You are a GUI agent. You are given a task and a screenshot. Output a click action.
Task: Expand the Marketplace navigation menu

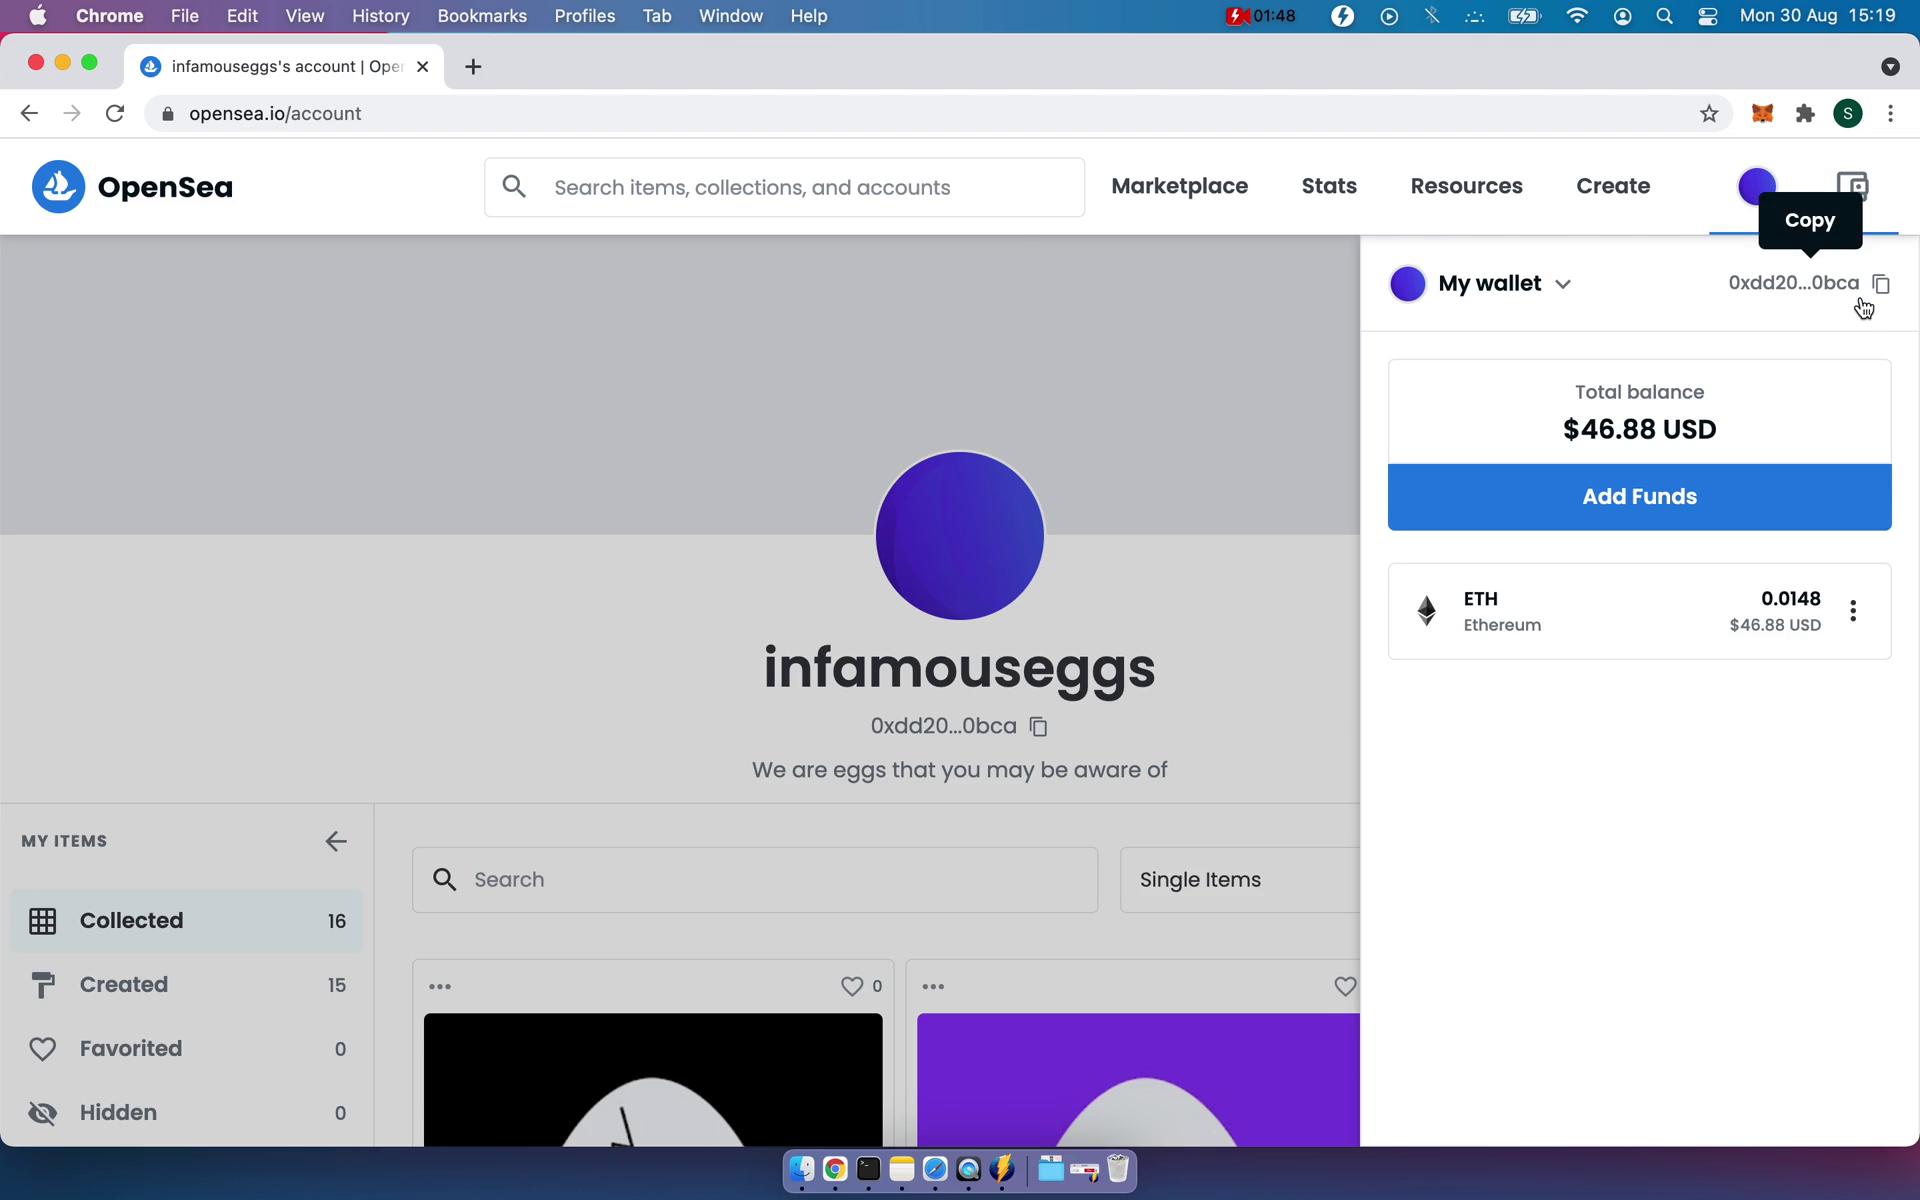1179,185
